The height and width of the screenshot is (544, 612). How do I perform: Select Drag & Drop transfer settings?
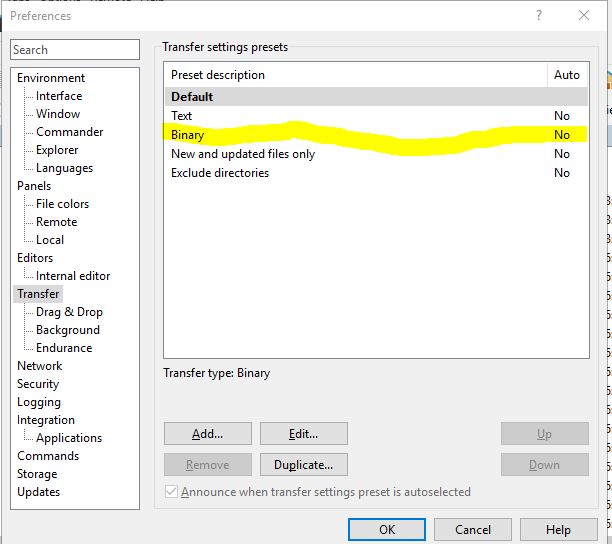coord(69,312)
